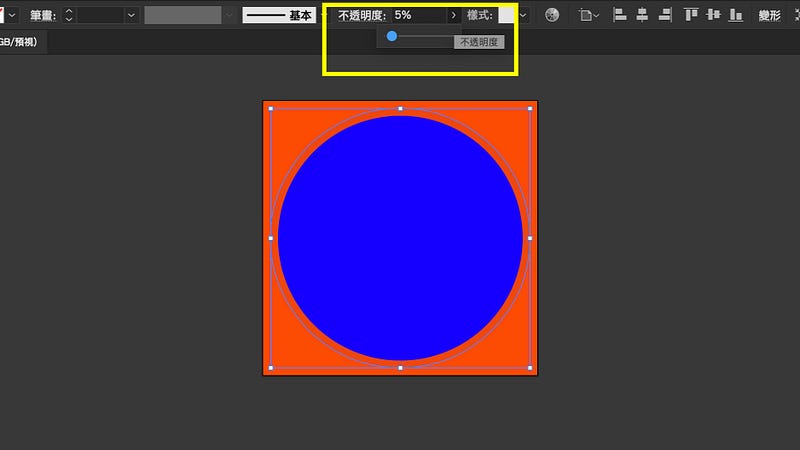Align objects to vertical top

691,15
